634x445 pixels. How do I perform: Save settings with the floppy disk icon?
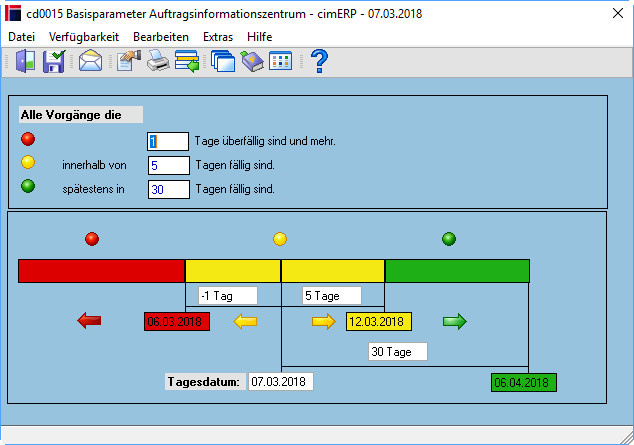click(x=54, y=61)
